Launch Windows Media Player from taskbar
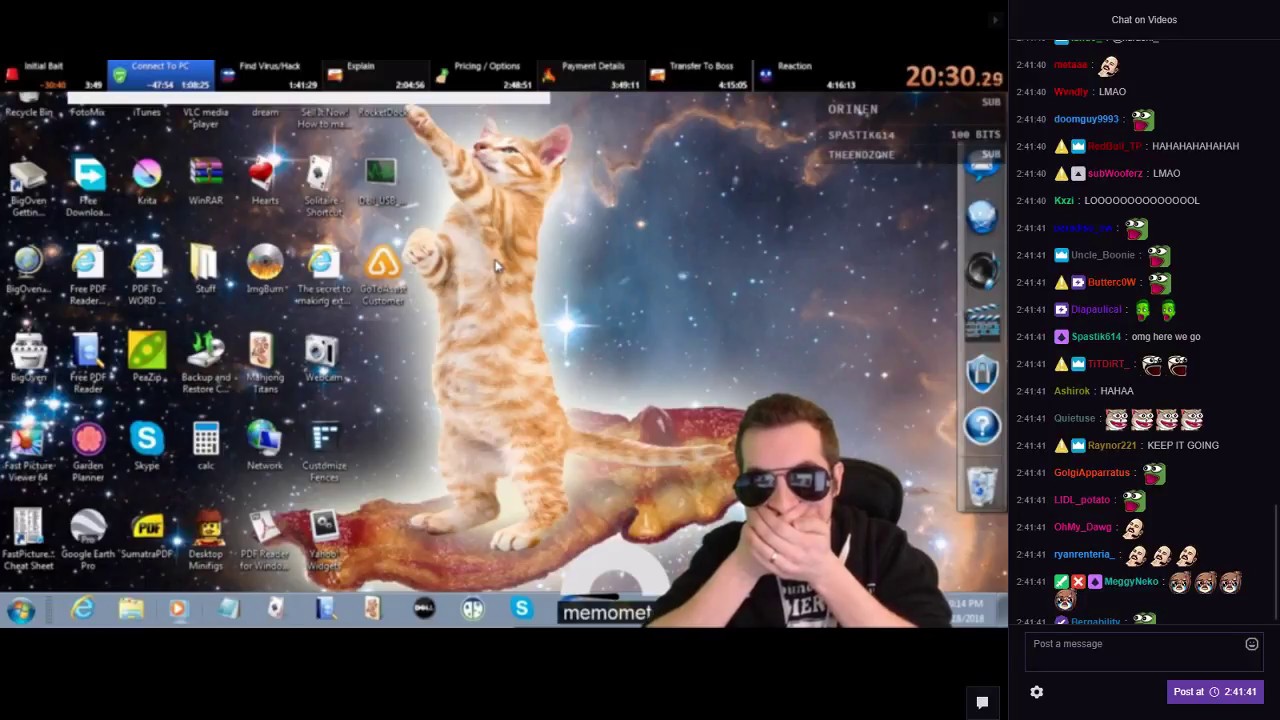Image resolution: width=1280 pixels, height=720 pixels. [178, 608]
